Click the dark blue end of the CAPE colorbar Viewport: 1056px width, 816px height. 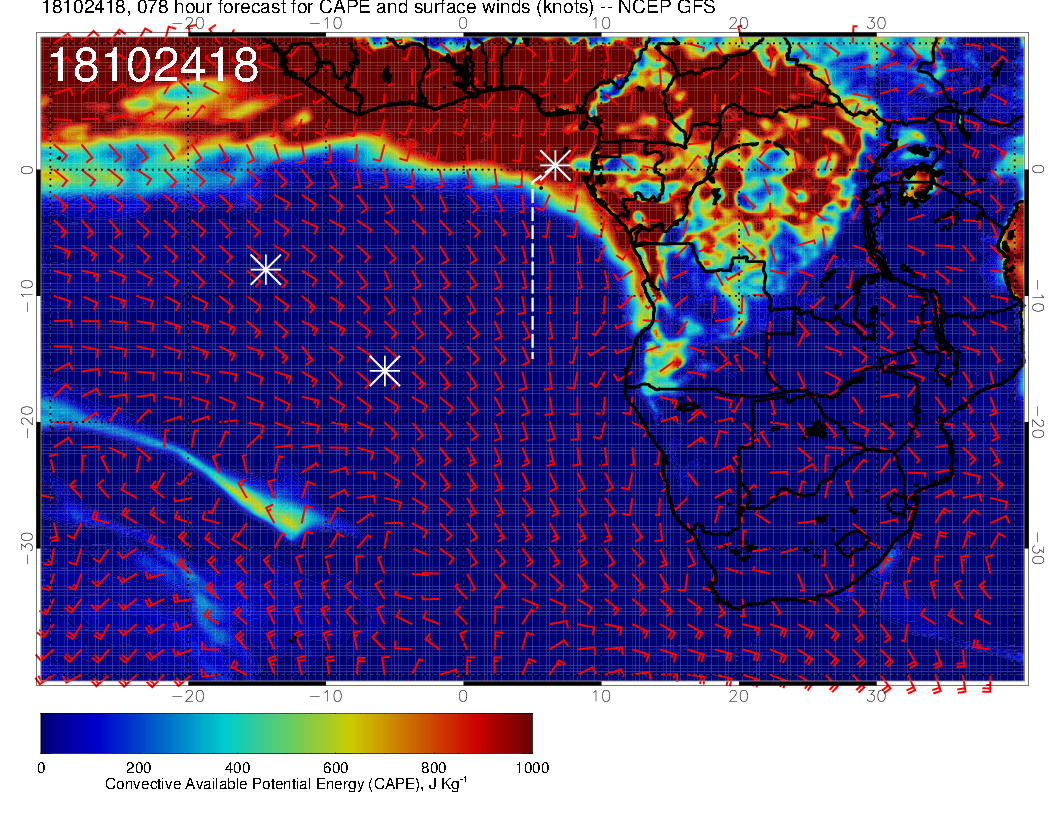[50, 733]
